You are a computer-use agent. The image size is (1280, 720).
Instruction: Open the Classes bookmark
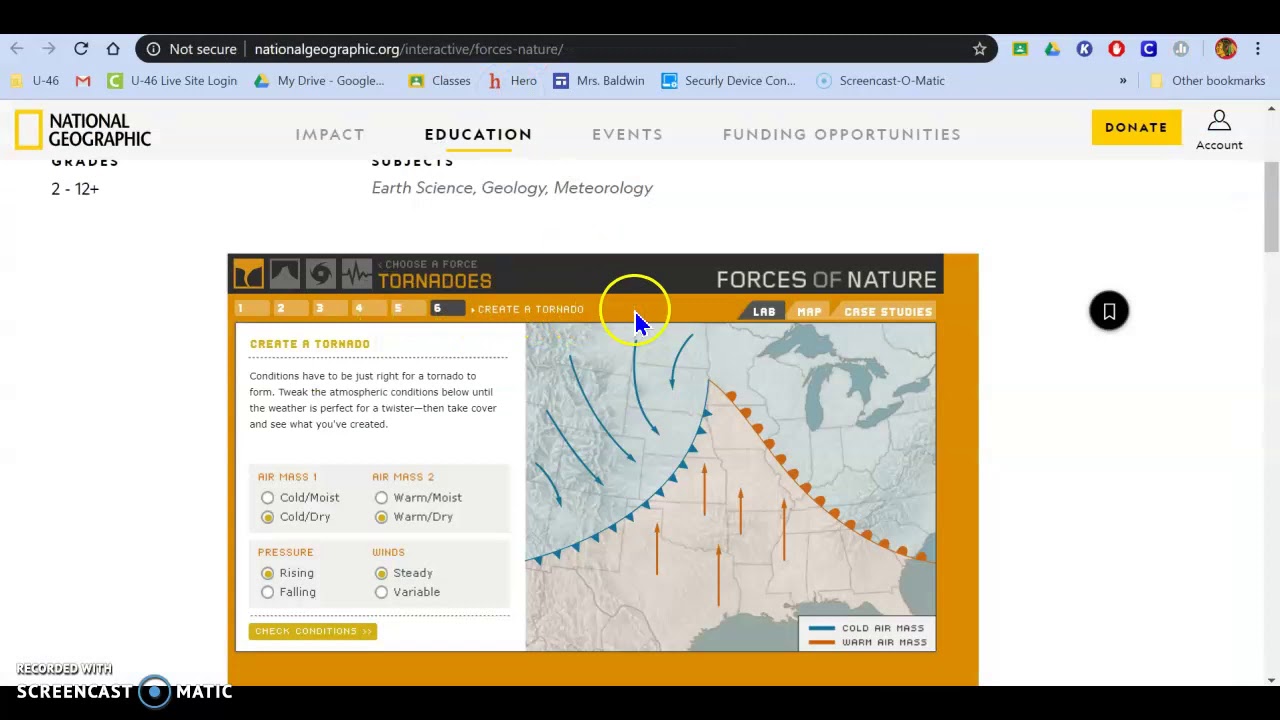(439, 81)
